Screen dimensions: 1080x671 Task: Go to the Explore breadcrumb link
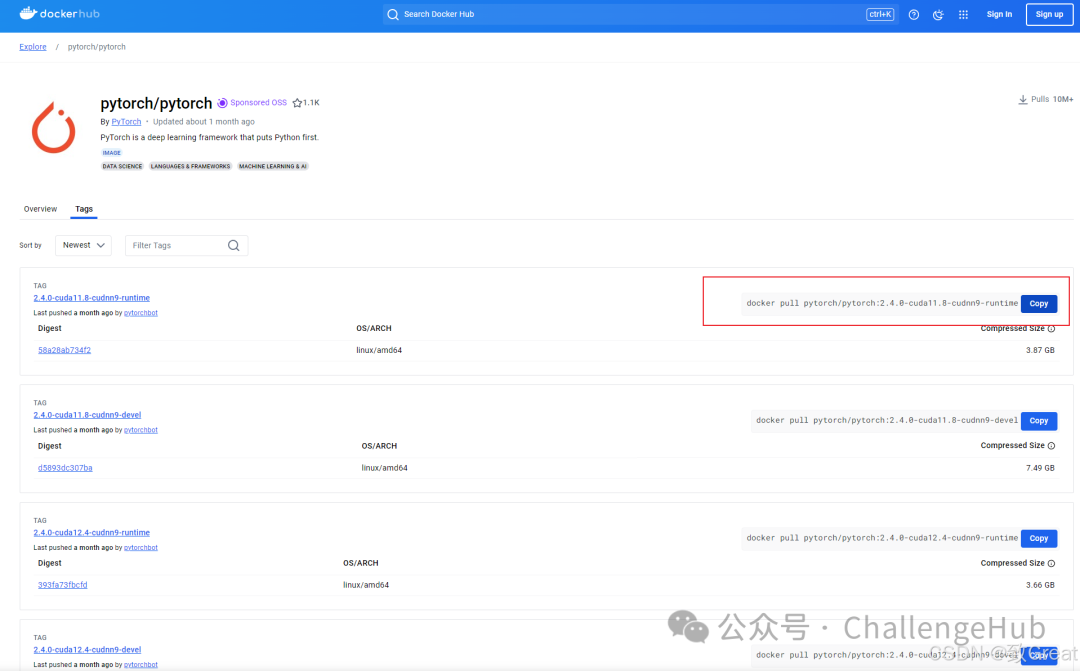[33, 47]
